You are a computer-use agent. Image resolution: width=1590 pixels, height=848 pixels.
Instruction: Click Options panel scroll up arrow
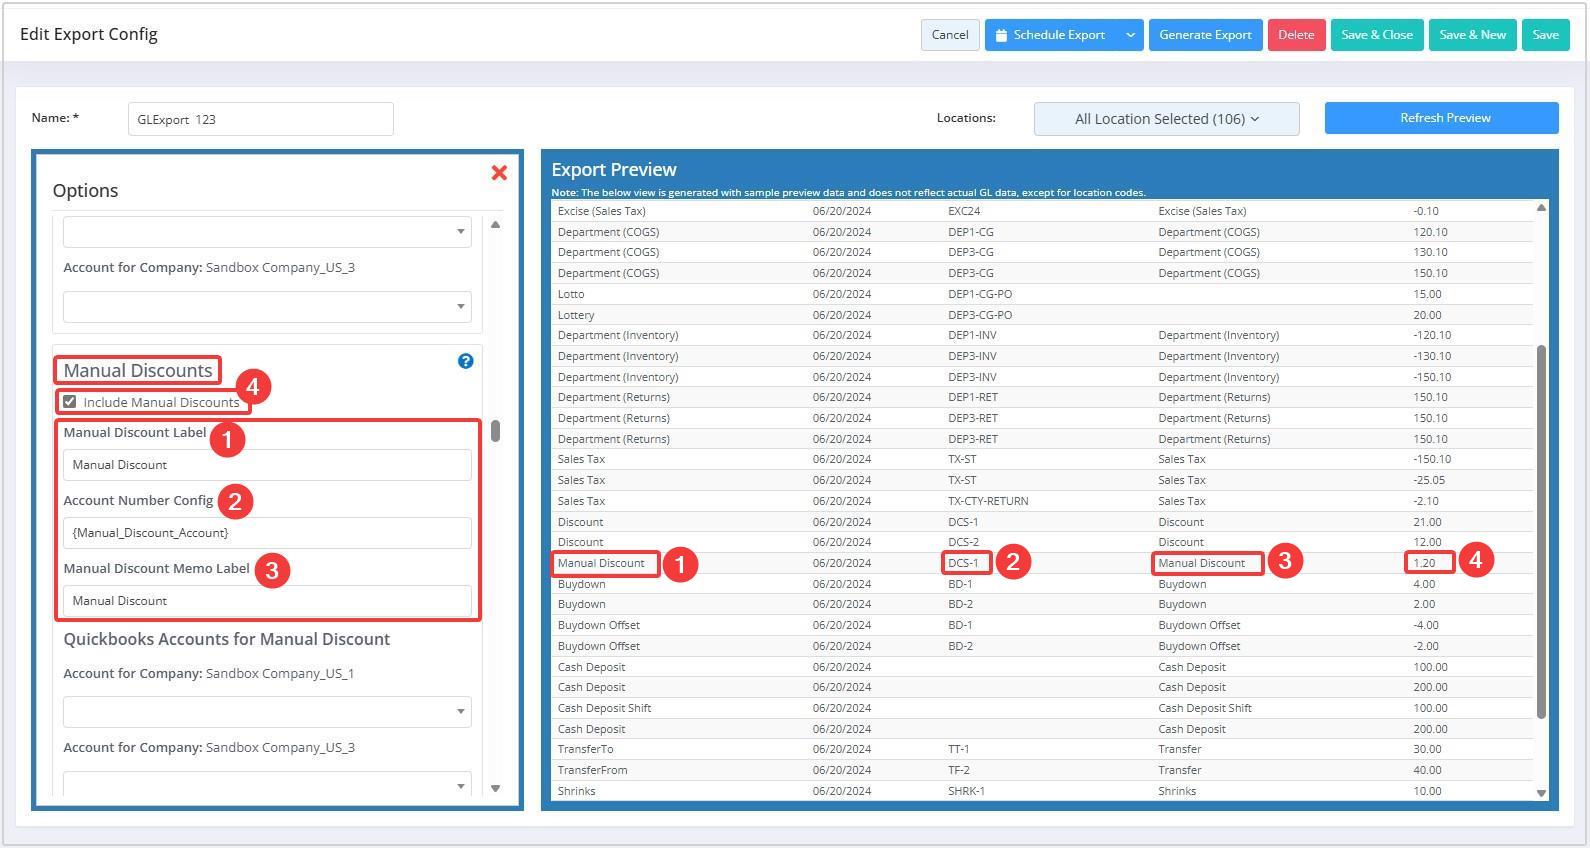495,225
